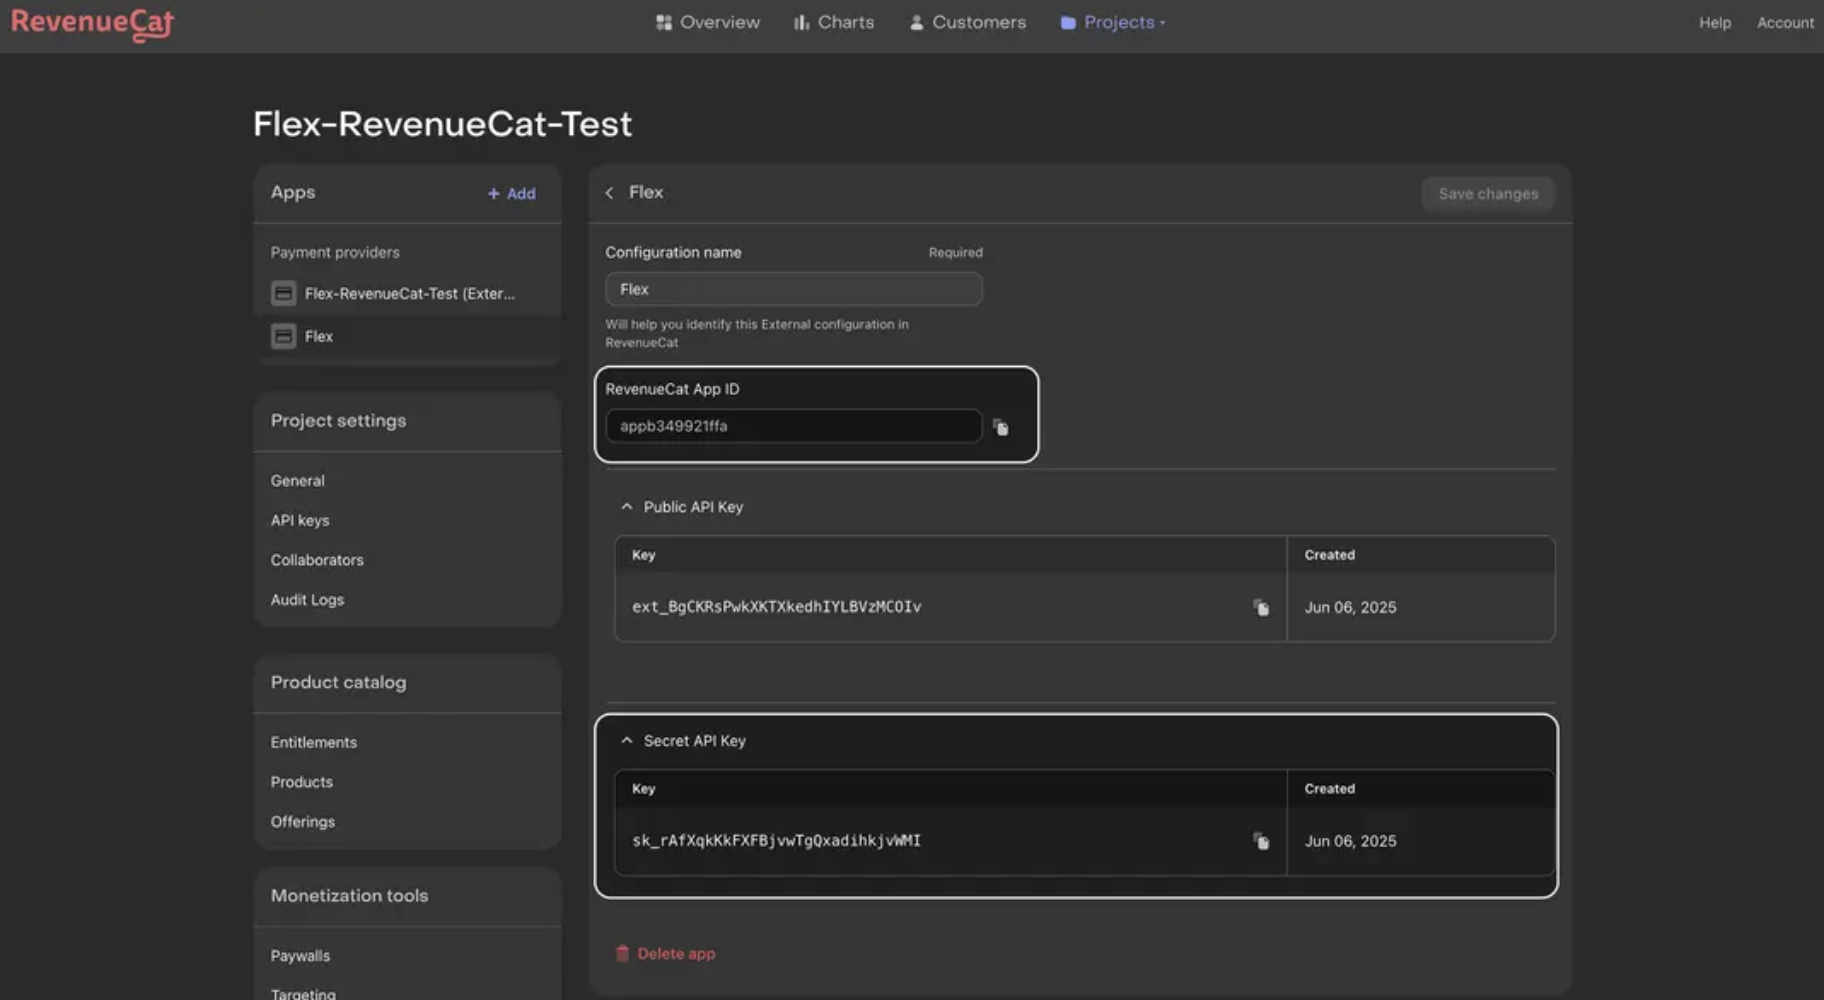Viewport: 1824px width, 1000px height.
Task: Click the Customers person icon
Action: (x=916, y=22)
